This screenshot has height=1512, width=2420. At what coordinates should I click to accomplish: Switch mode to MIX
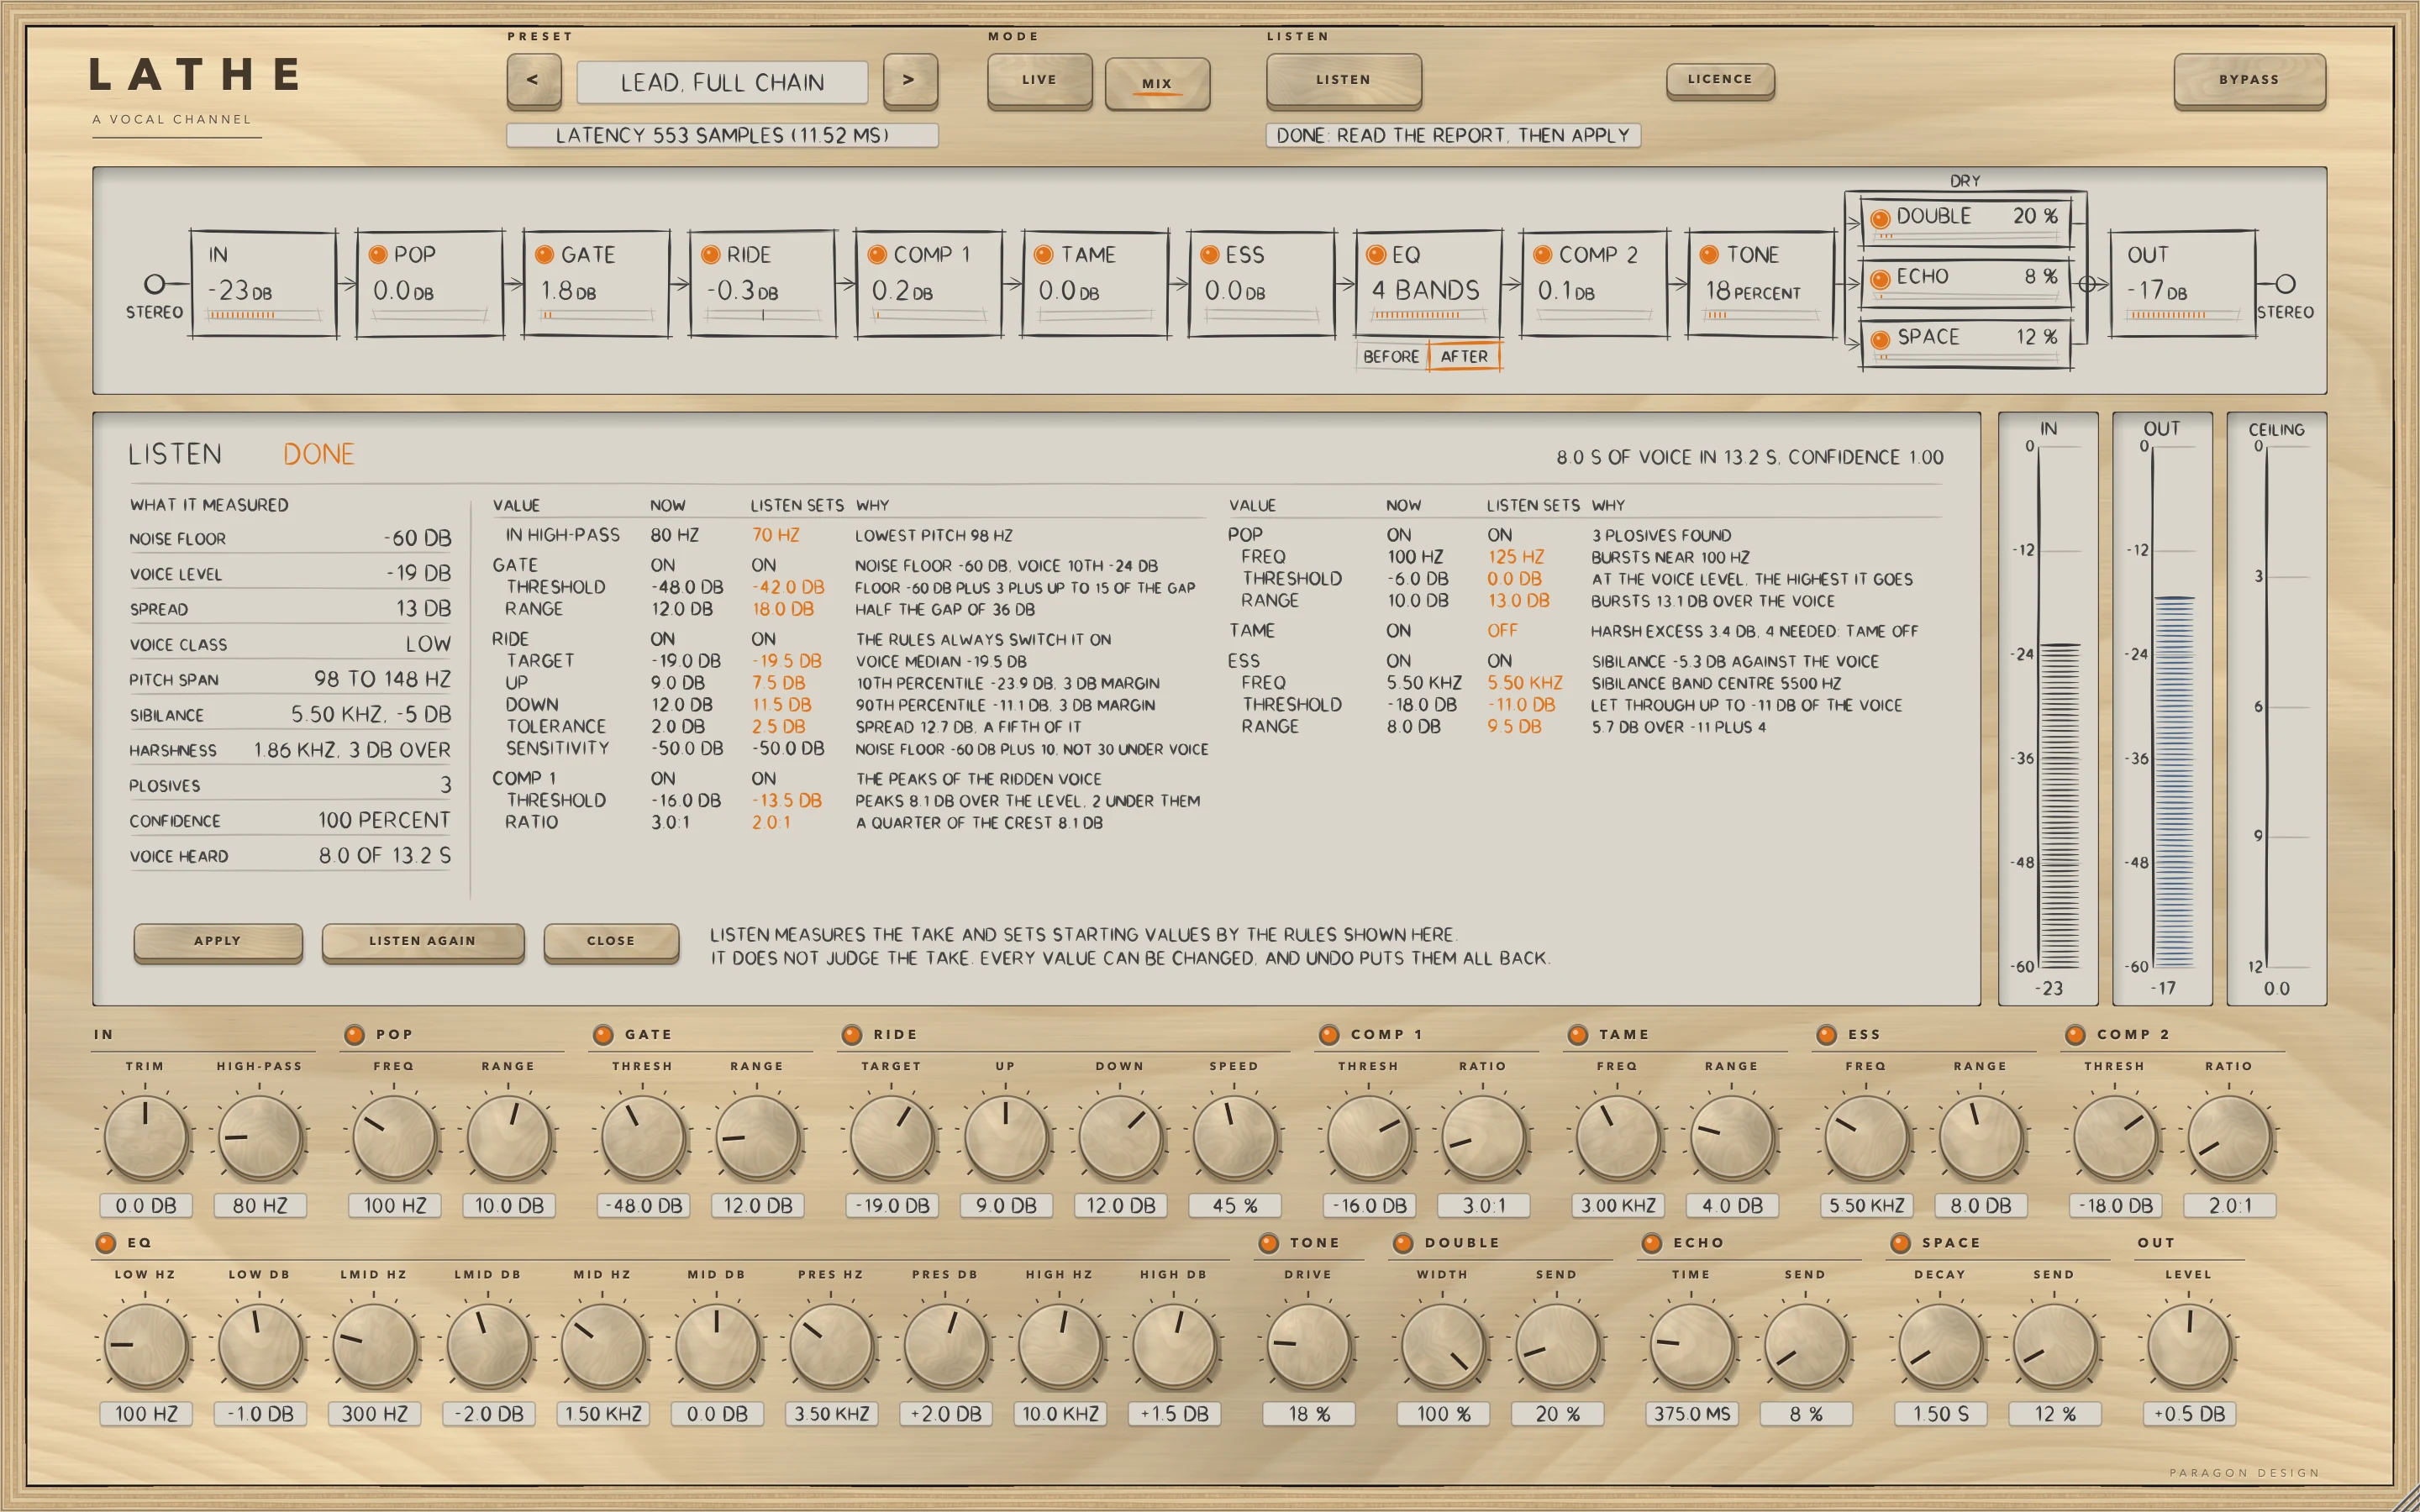[x=1157, y=83]
